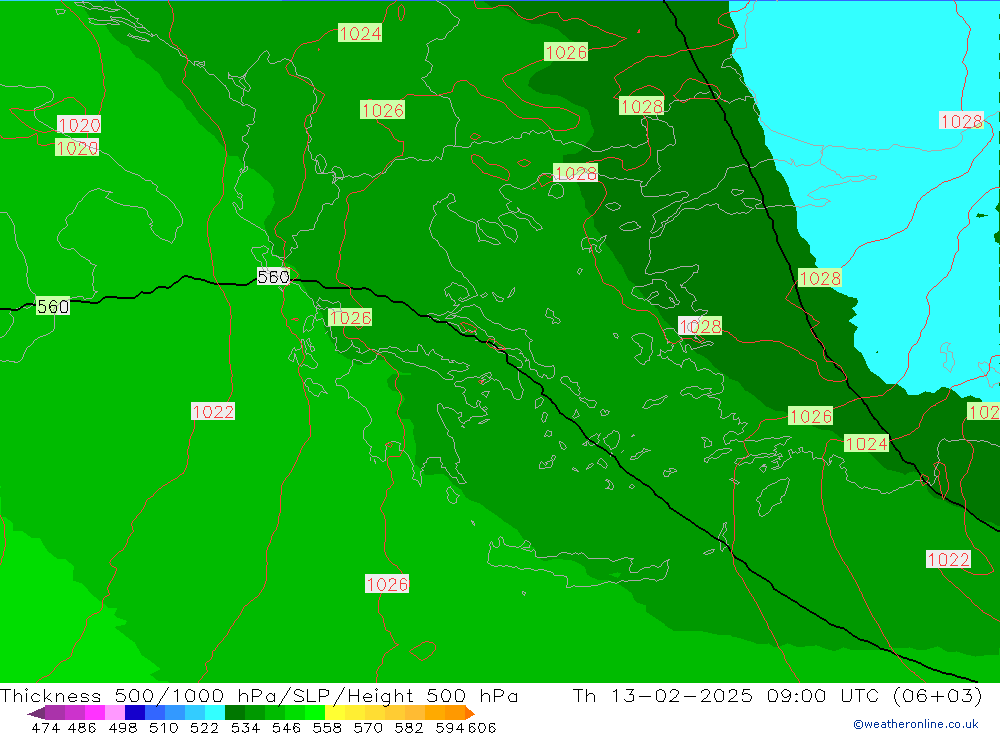Select the 582 legend value

(x=409, y=727)
